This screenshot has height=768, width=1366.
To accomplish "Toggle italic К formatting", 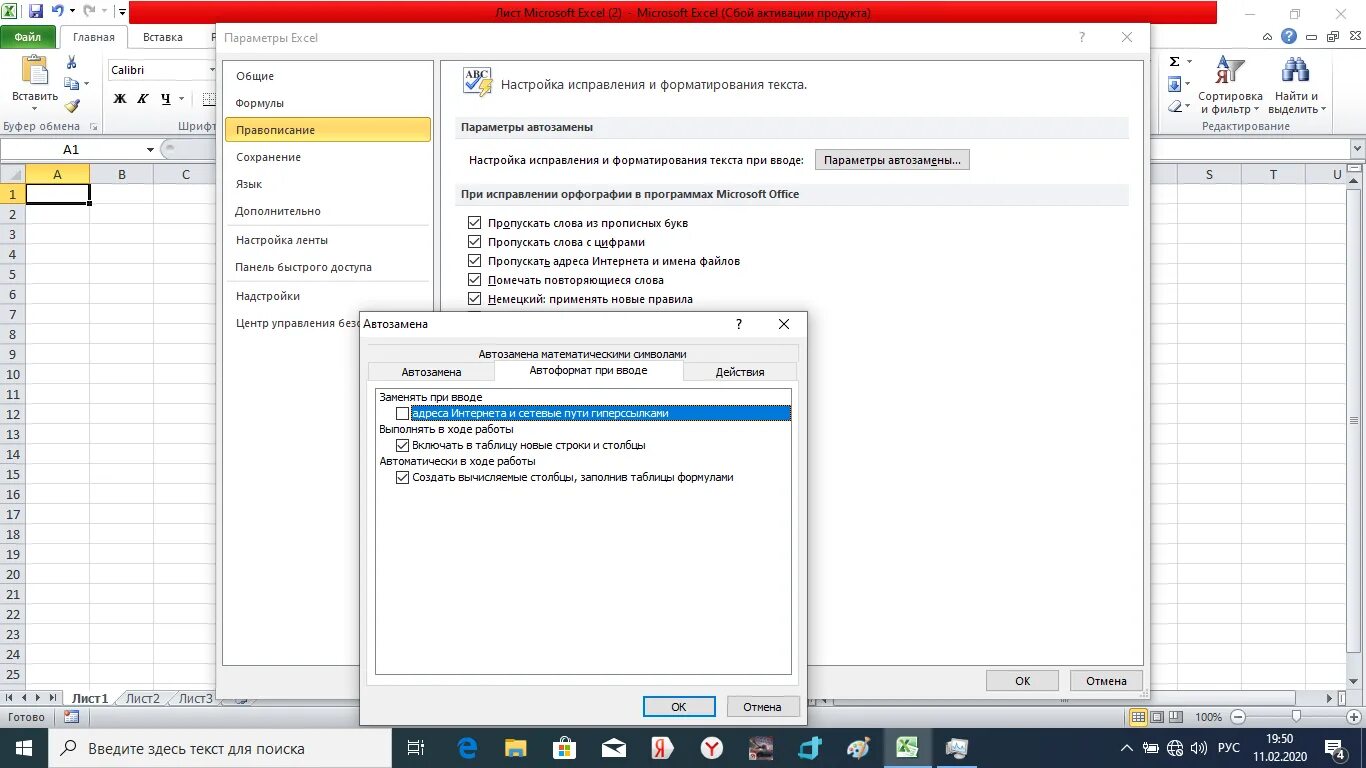I will (x=142, y=98).
